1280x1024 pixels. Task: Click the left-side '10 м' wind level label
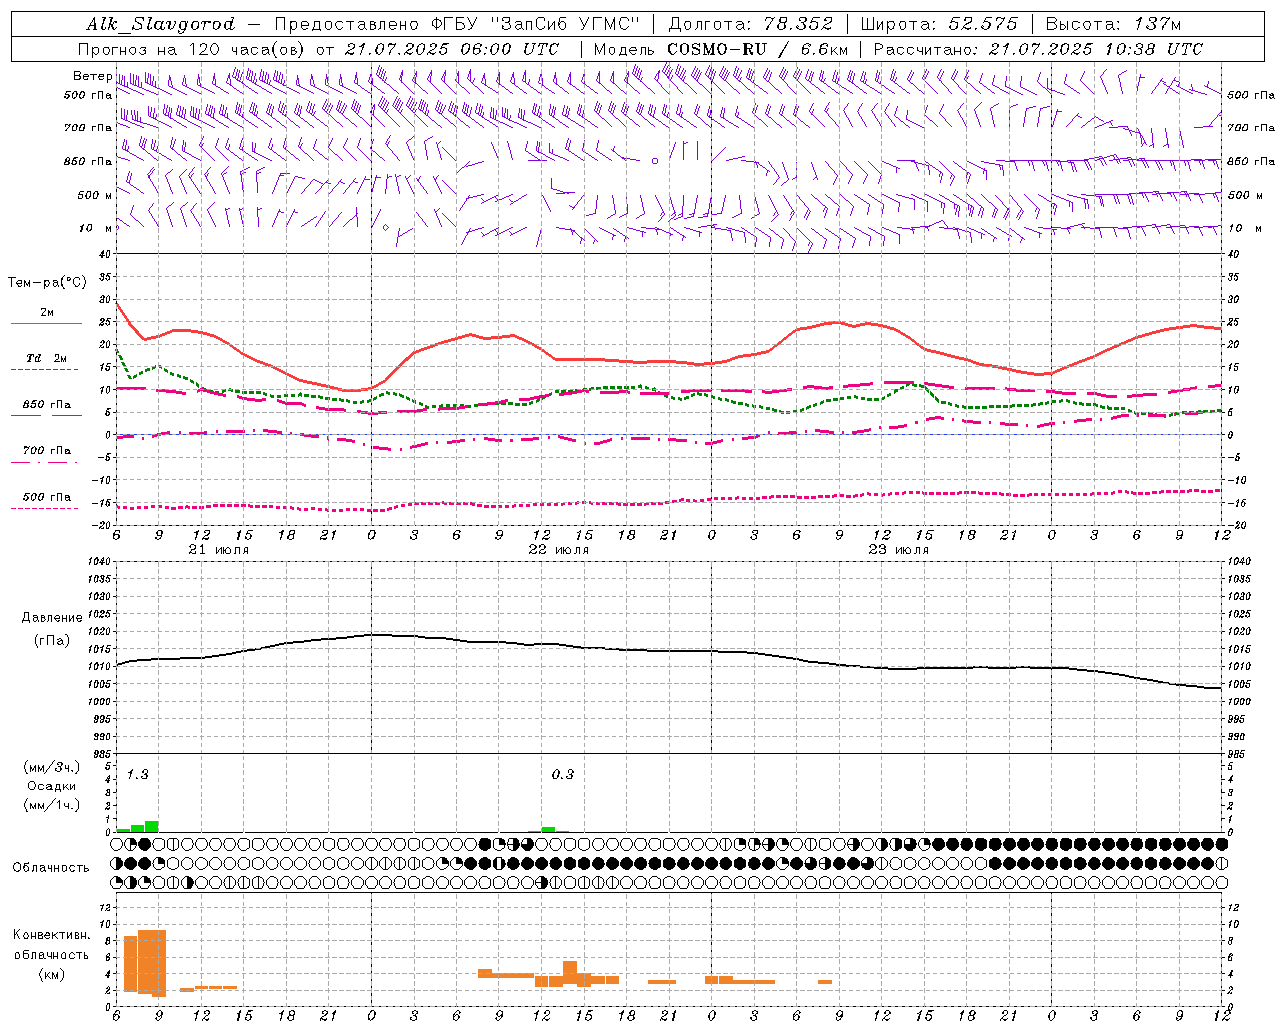pos(96,228)
